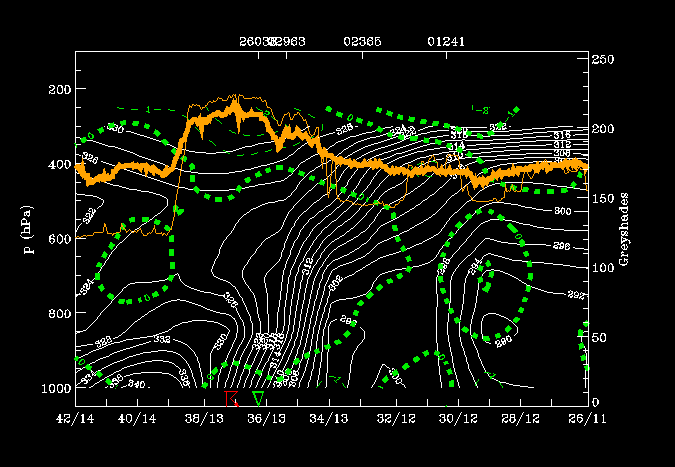Image resolution: width=675 pixels, height=467 pixels.
Task: Click the red K marker on x-axis
Action: 231,399
